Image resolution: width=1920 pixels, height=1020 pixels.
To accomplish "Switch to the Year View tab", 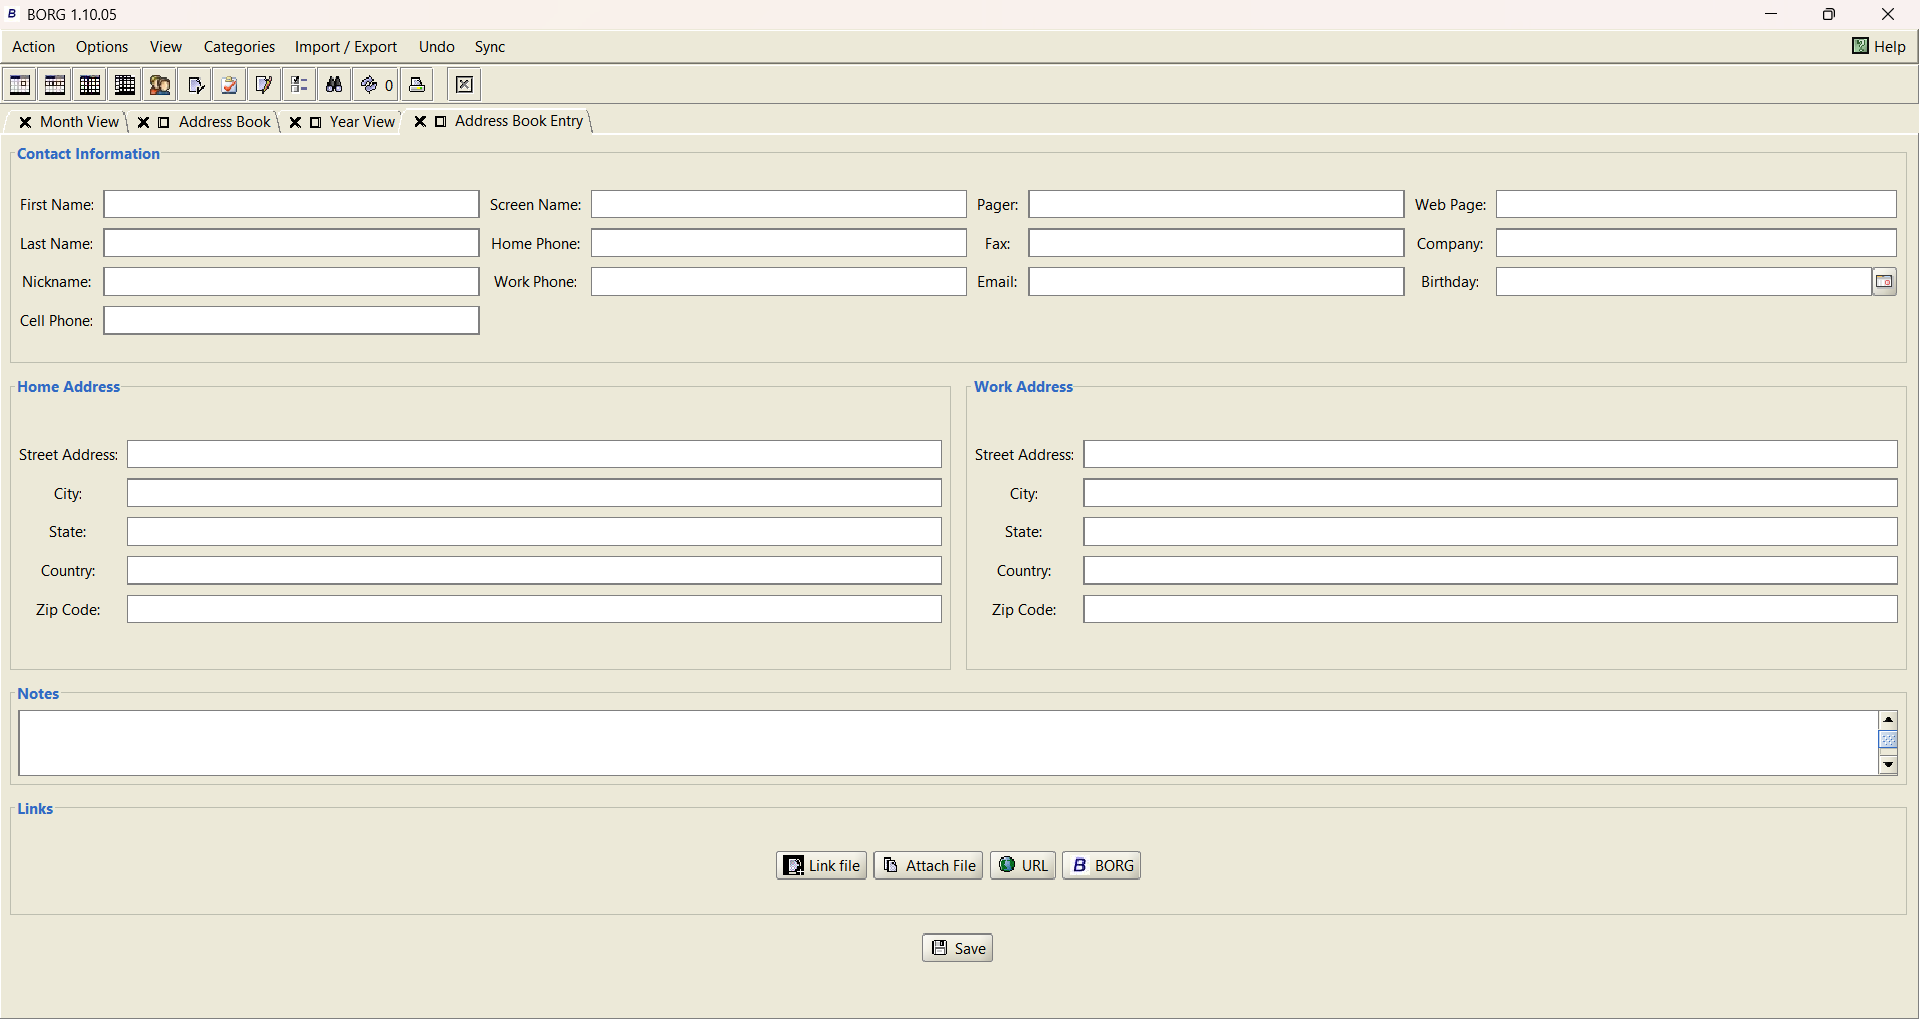I will [x=362, y=122].
